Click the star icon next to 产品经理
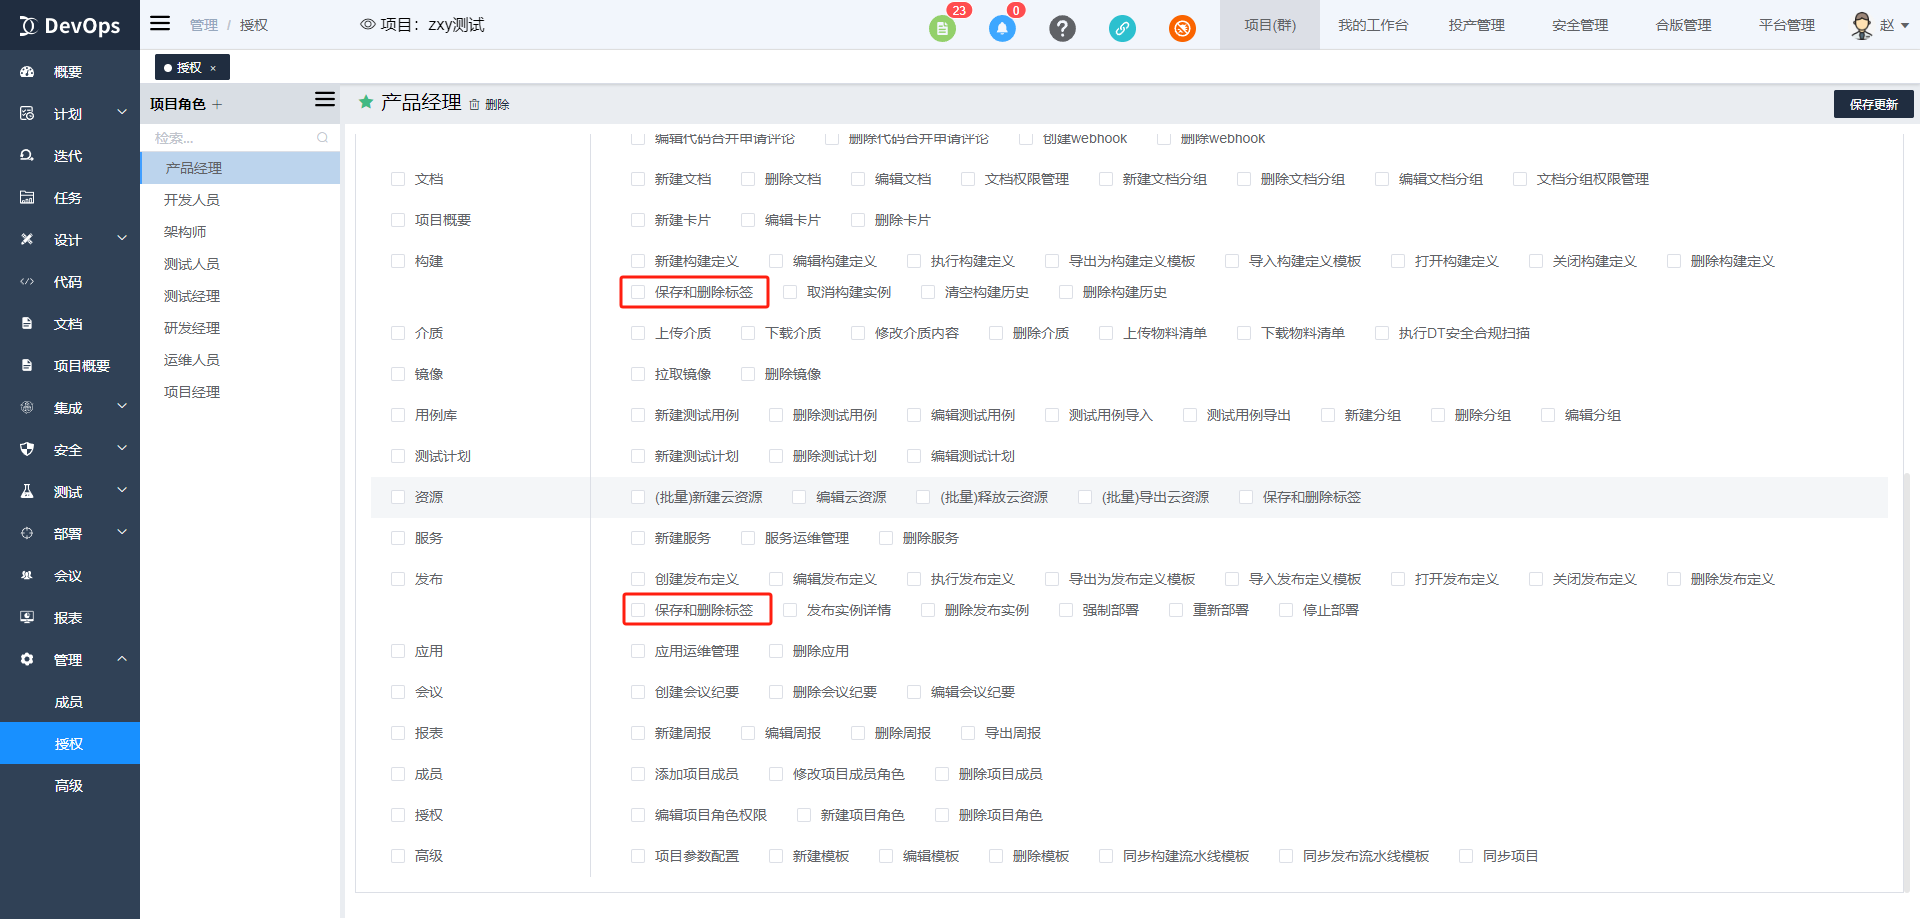The width and height of the screenshot is (1920, 919). tap(366, 102)
